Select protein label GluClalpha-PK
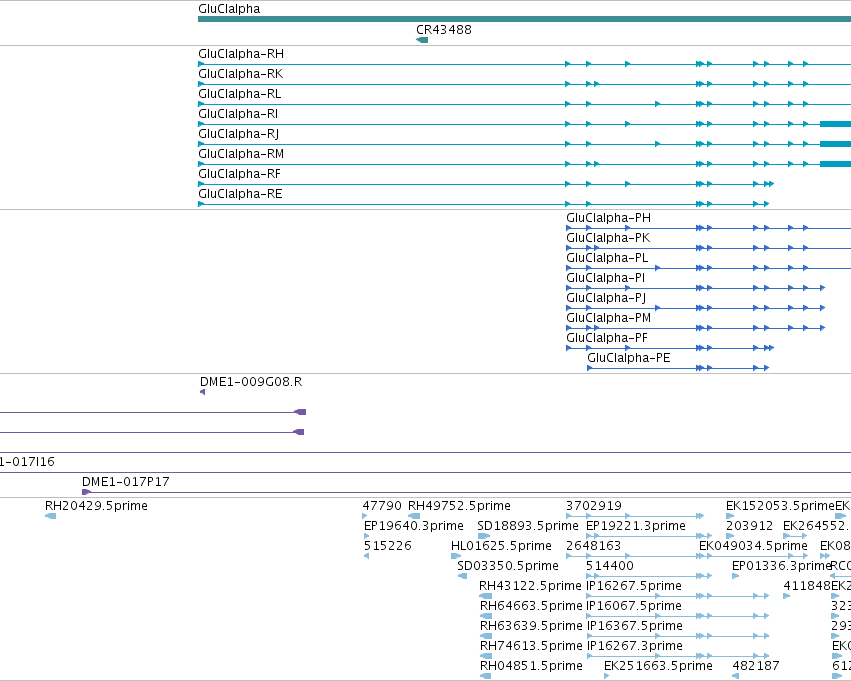The width and height of the screenshot is (851, 681). coord(608,238)
